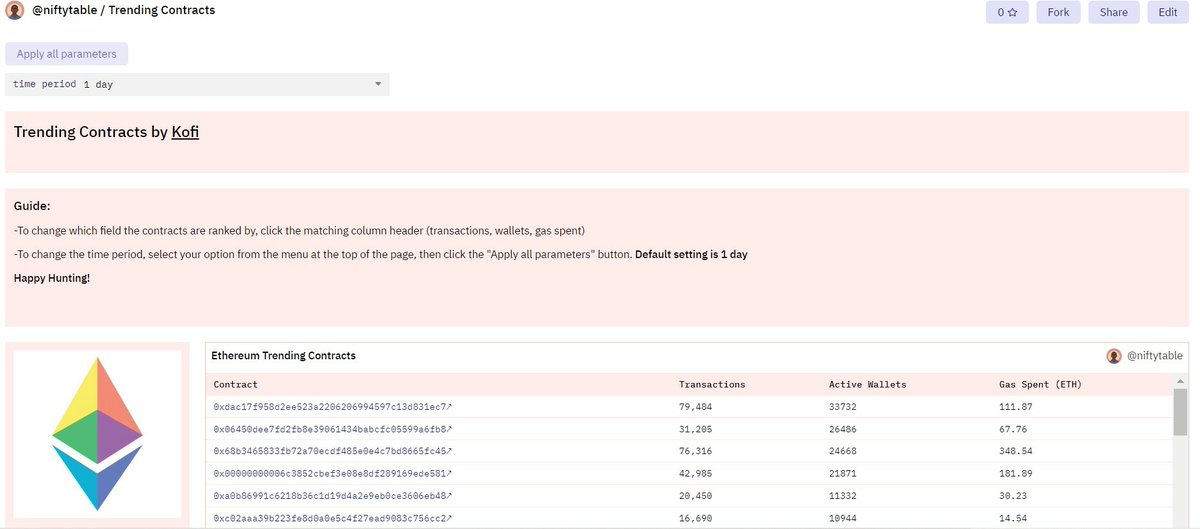Open contract link 0xdac17f958d2ee523a2206206994597c13d831ec7

tap(333, 407)
